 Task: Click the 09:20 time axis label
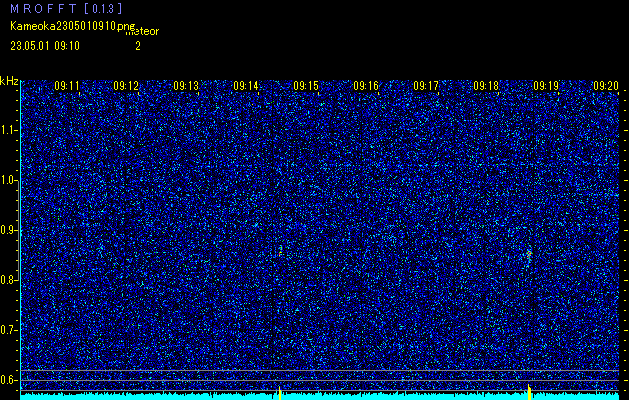click(606, 86)
